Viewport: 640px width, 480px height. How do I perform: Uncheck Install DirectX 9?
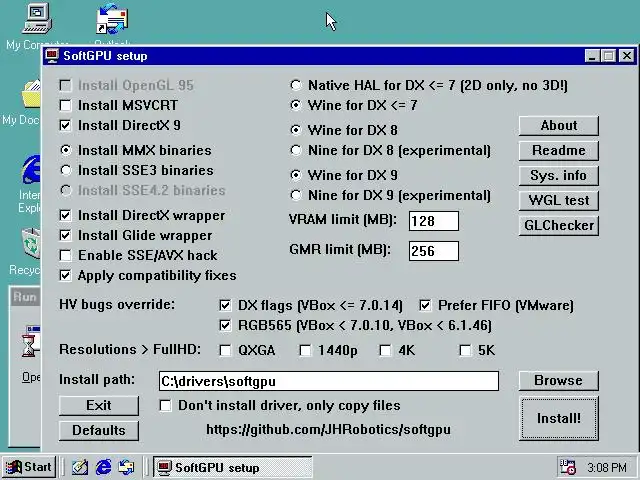[65, 125]
